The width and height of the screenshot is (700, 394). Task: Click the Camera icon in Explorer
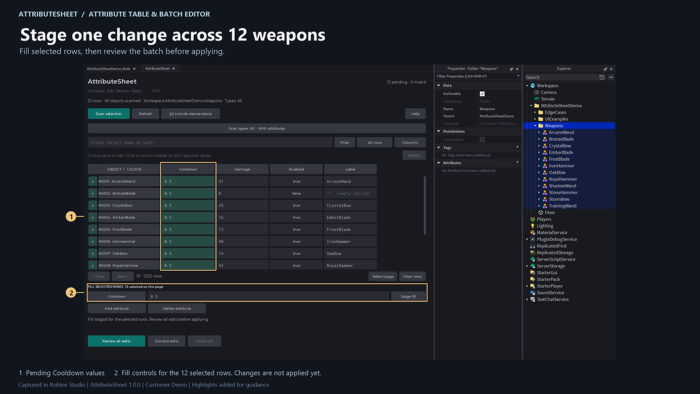click(537, 92)
